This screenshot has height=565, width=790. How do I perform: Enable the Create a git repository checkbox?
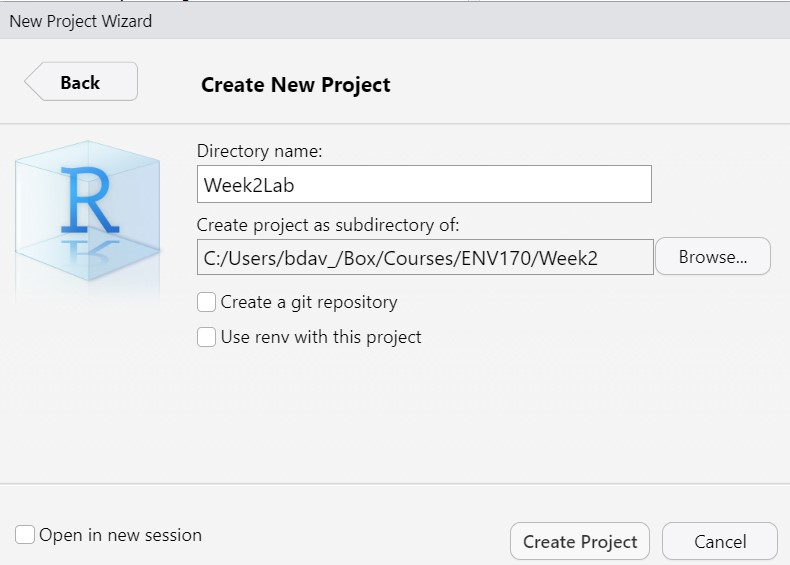(x=207, y=302)
